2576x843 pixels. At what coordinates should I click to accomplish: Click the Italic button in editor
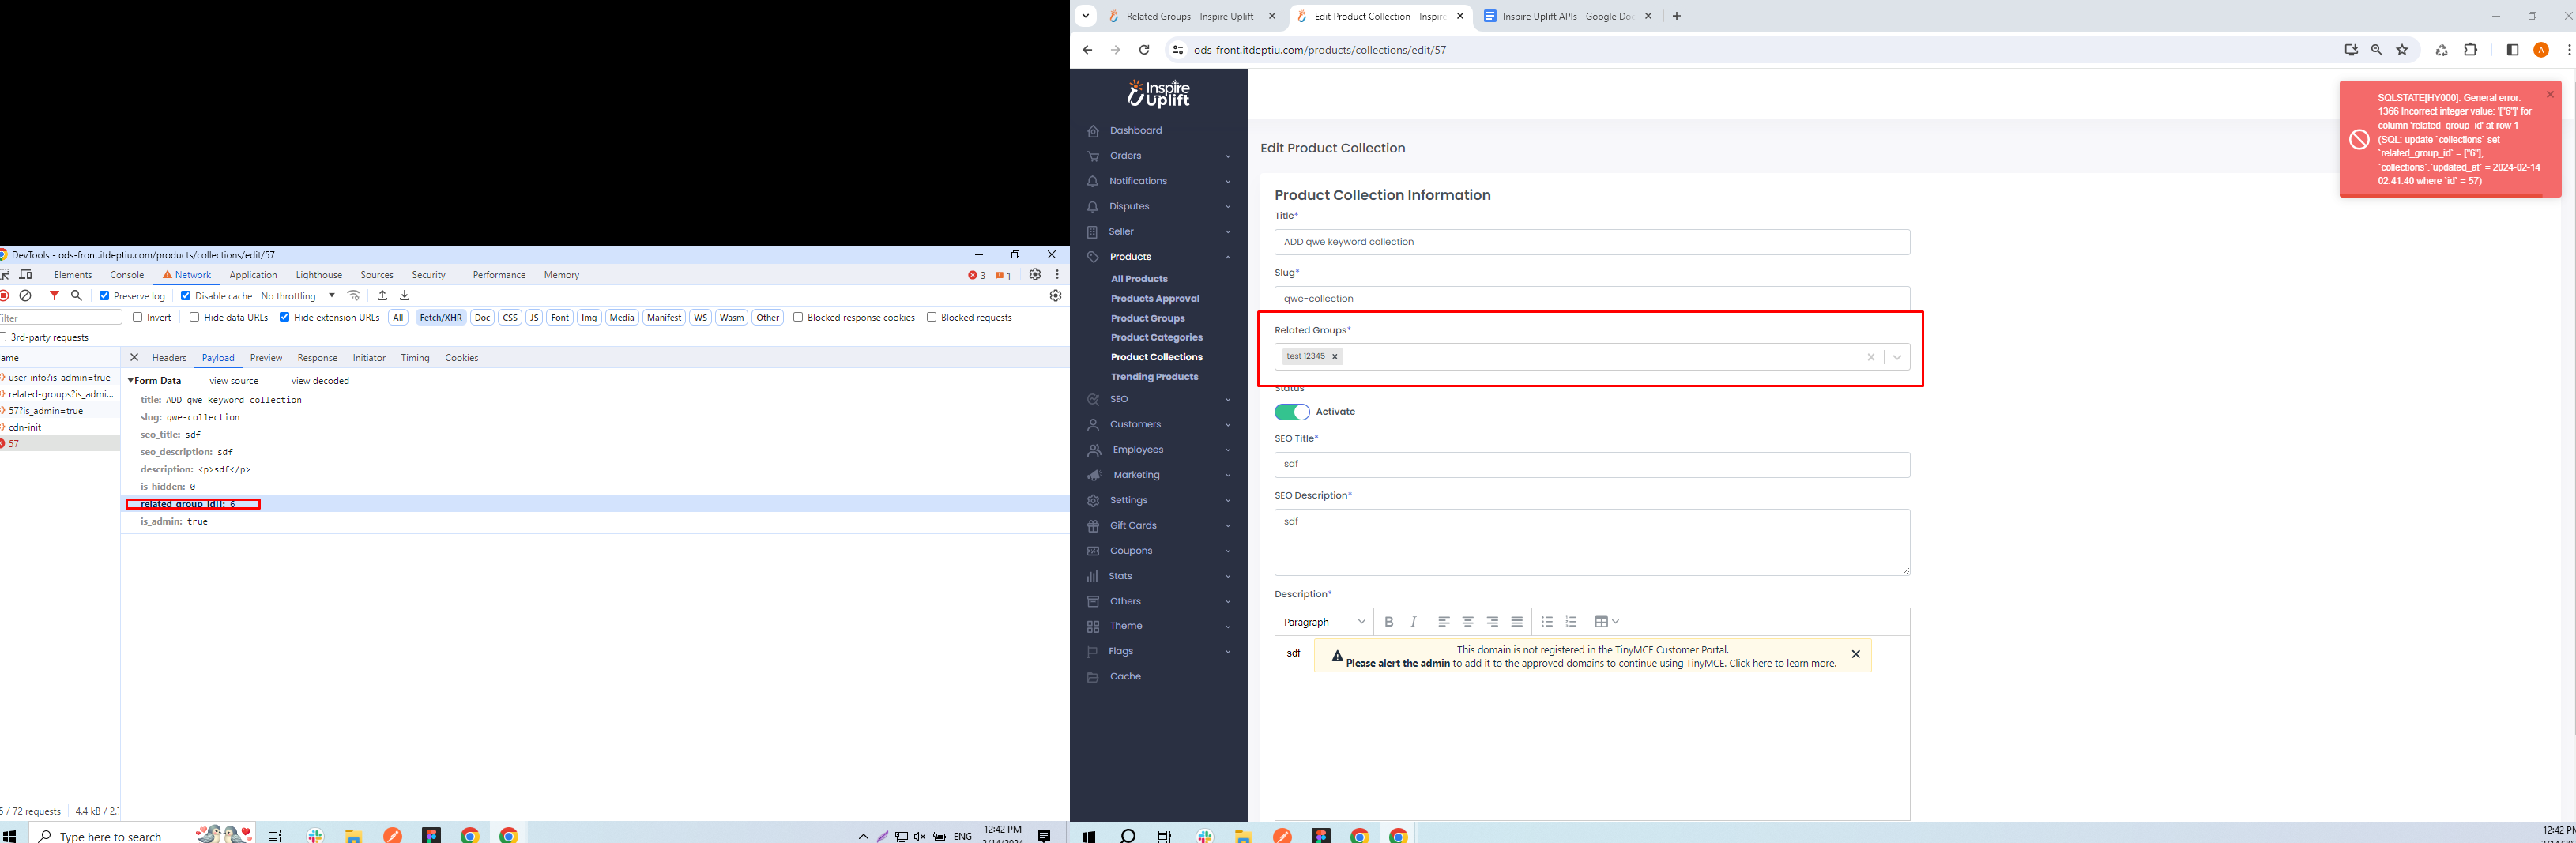pos(1413,622)
